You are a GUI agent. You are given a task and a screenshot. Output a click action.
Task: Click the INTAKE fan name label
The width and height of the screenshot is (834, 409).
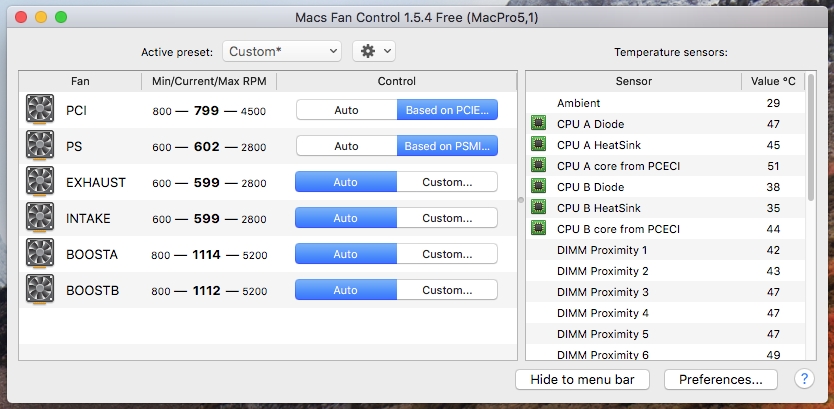pos(88,219)
